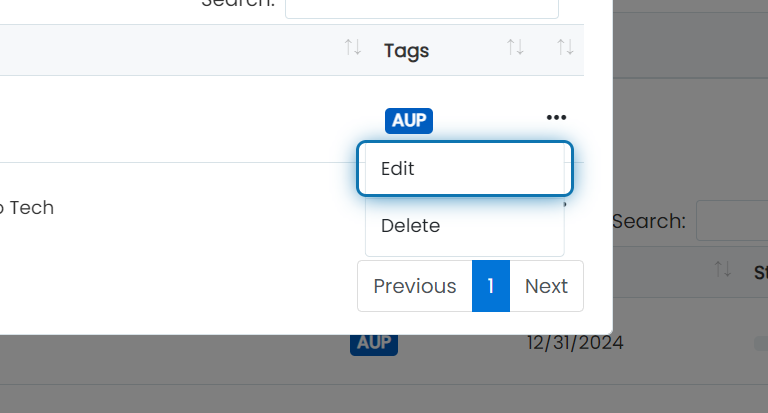This screenshot has width=768, height=413.
Task: Click sort arrows right of Tags header
Action: point(515,48)
